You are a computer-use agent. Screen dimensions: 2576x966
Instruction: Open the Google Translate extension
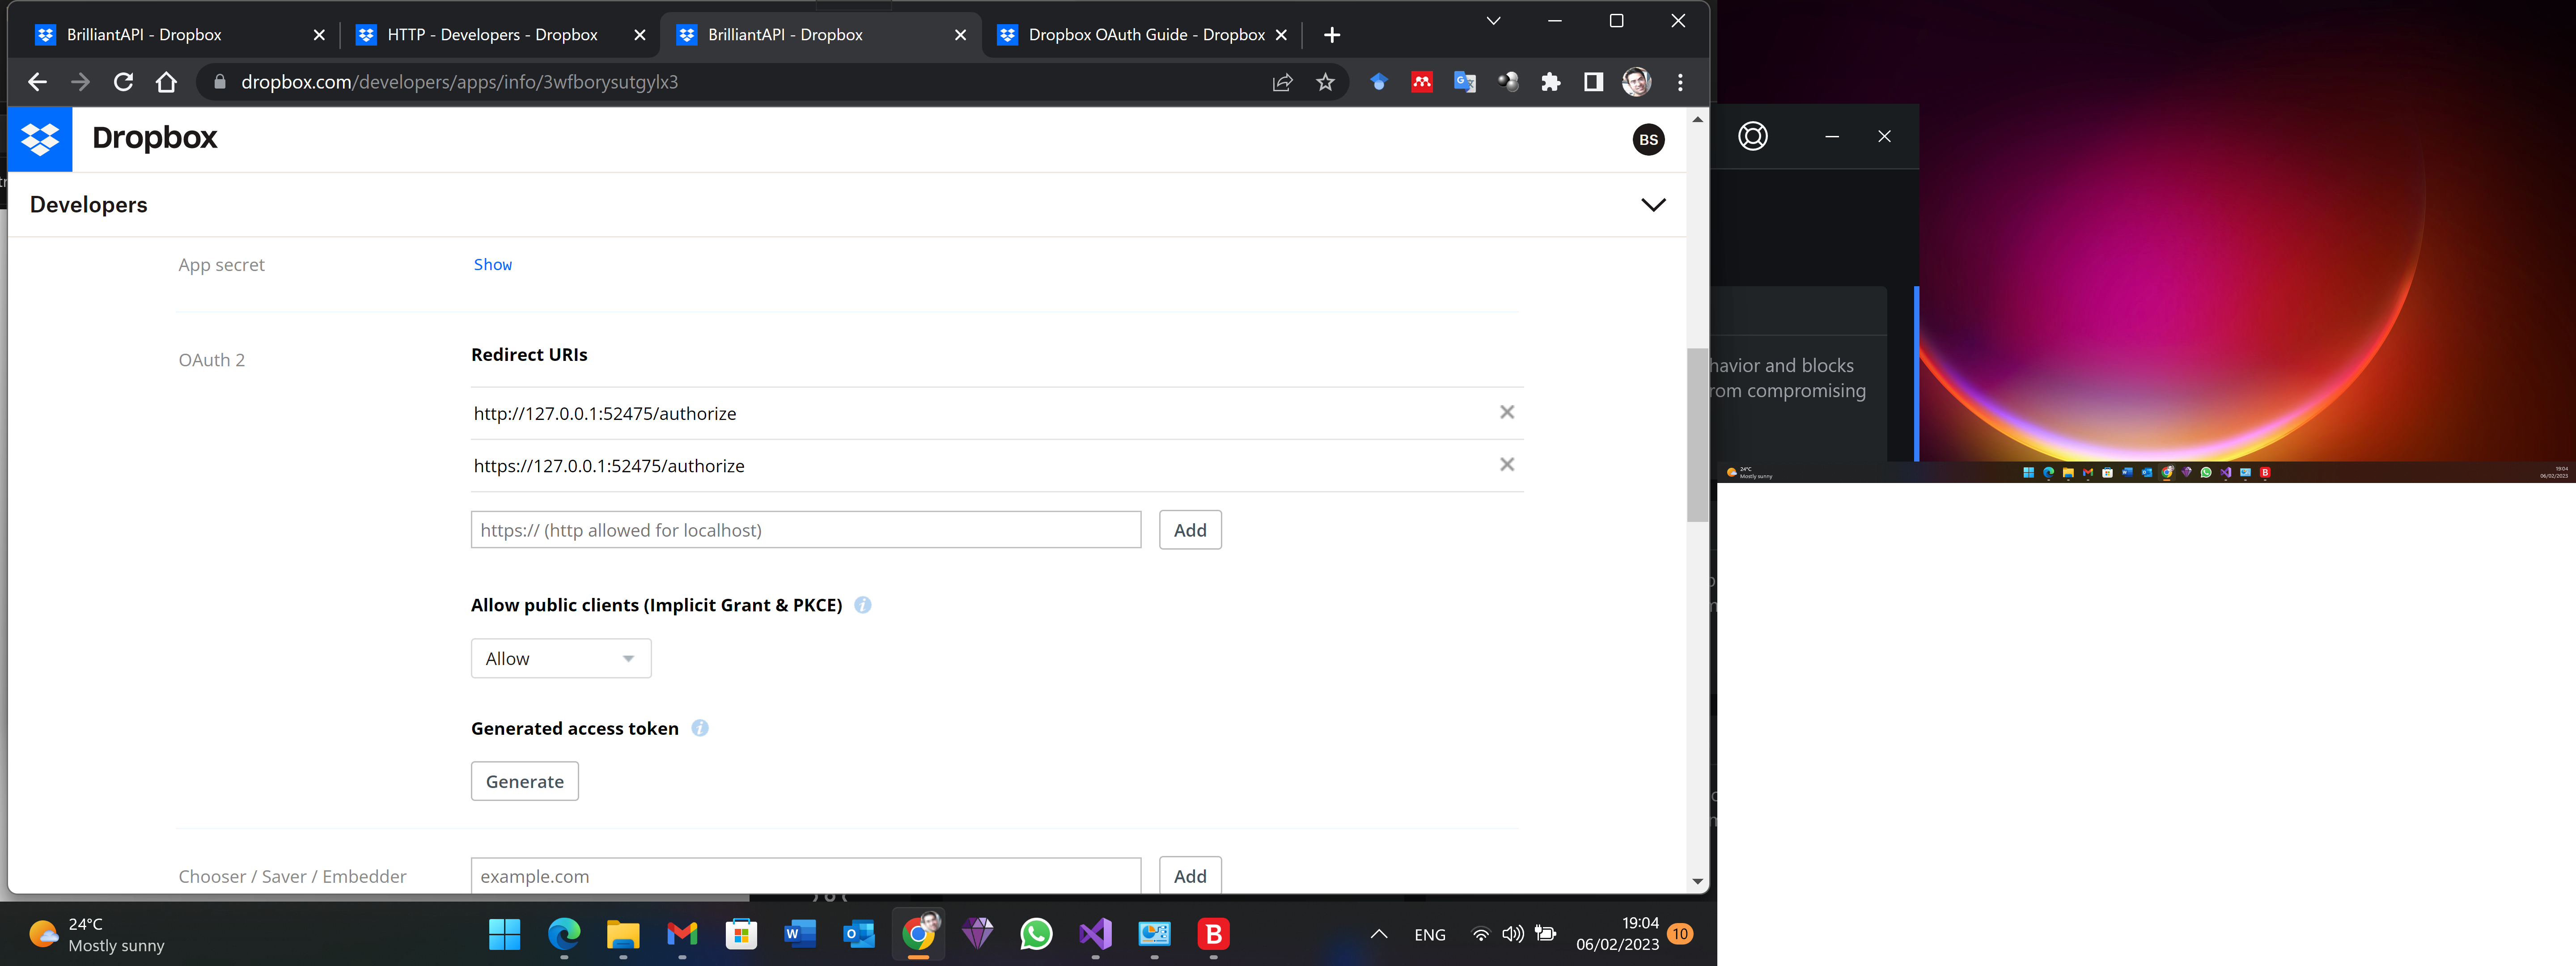(x=1464, y=82)
